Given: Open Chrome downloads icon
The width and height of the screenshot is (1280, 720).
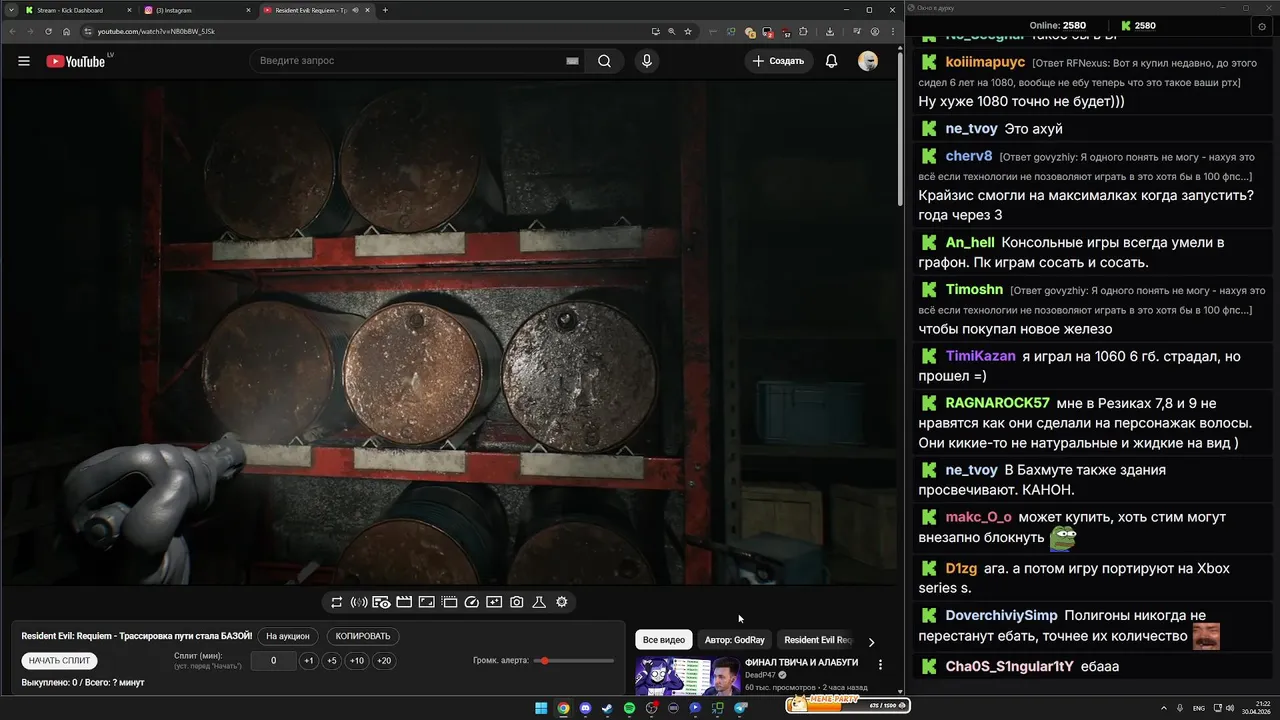Looking at the screenshot, I should tap(830, 31).
